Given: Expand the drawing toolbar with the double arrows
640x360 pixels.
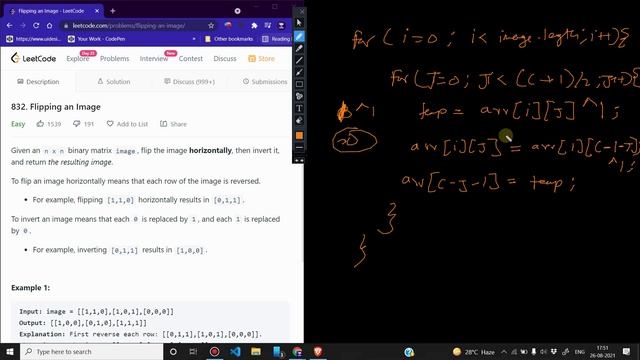Looking at the screenshot, I should click(x=299, y=160).
